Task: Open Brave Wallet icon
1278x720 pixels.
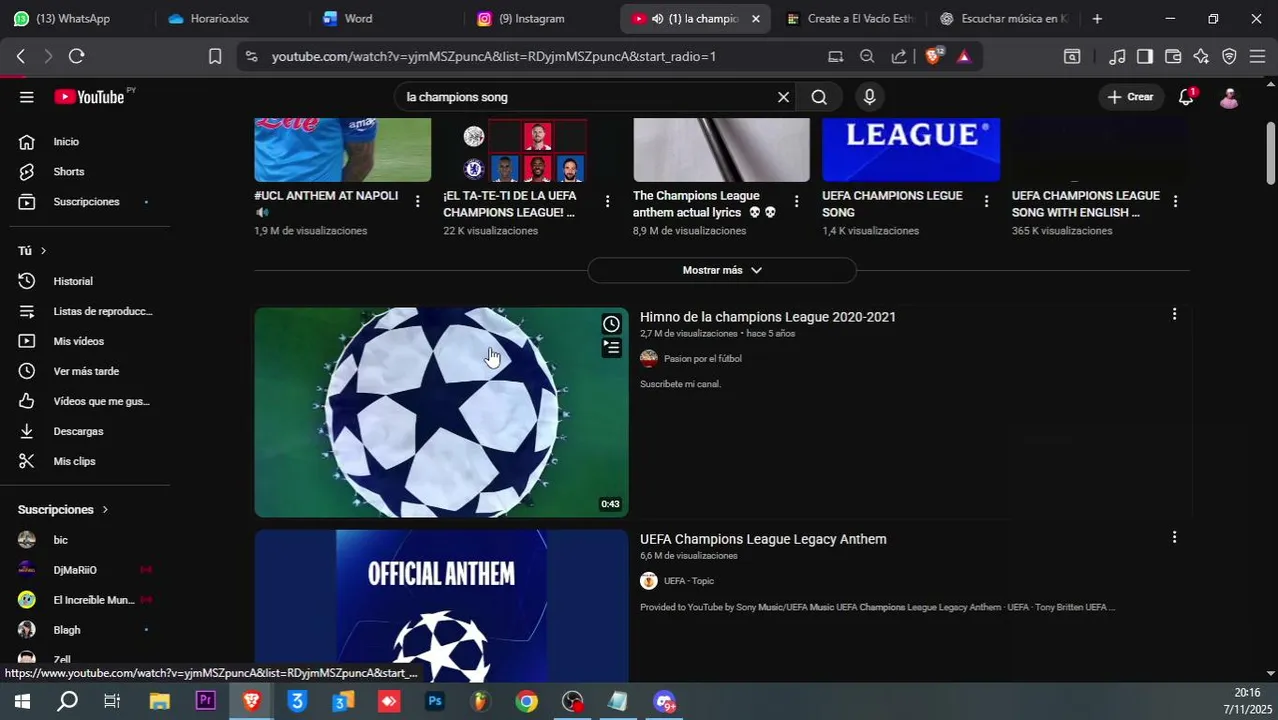Action: pyautogui.click(x=1173, y=57)
